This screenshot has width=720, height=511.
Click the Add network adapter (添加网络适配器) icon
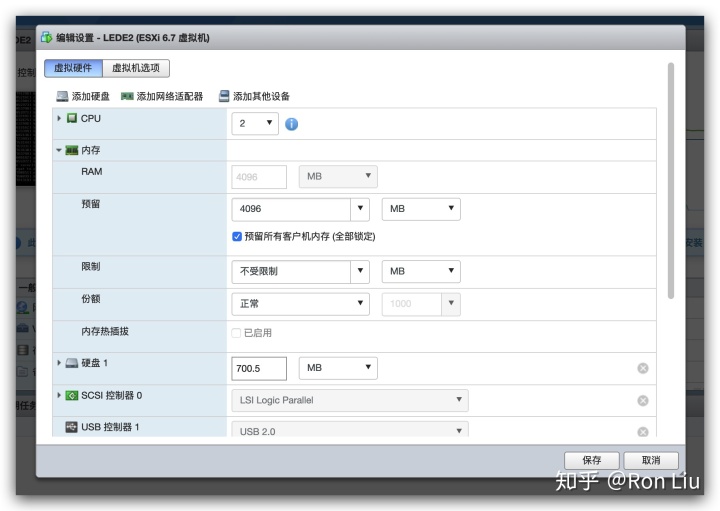[x=127, y=96]
